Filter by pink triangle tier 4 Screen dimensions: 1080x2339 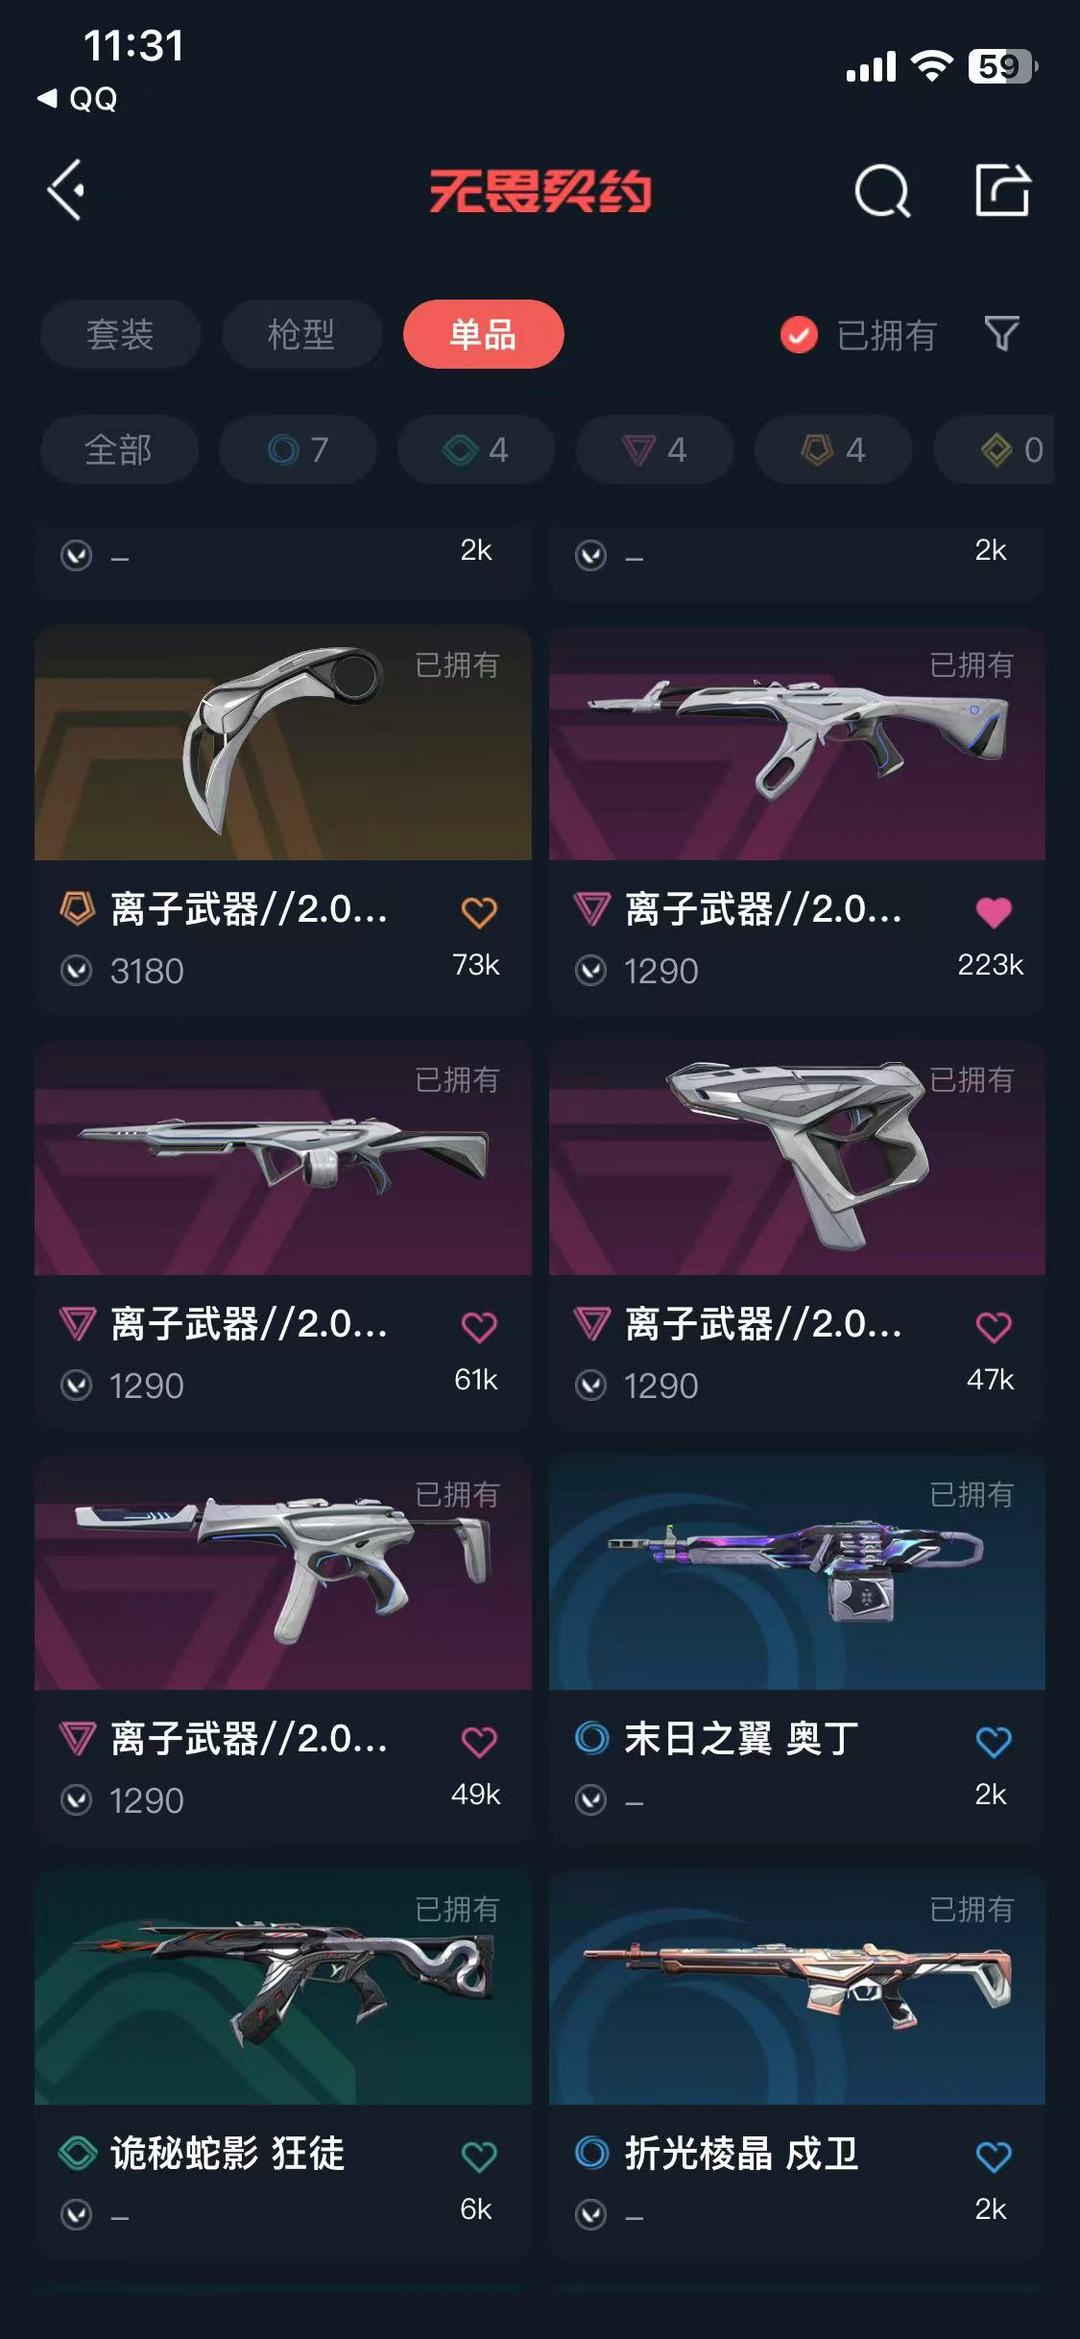[655, 450]
